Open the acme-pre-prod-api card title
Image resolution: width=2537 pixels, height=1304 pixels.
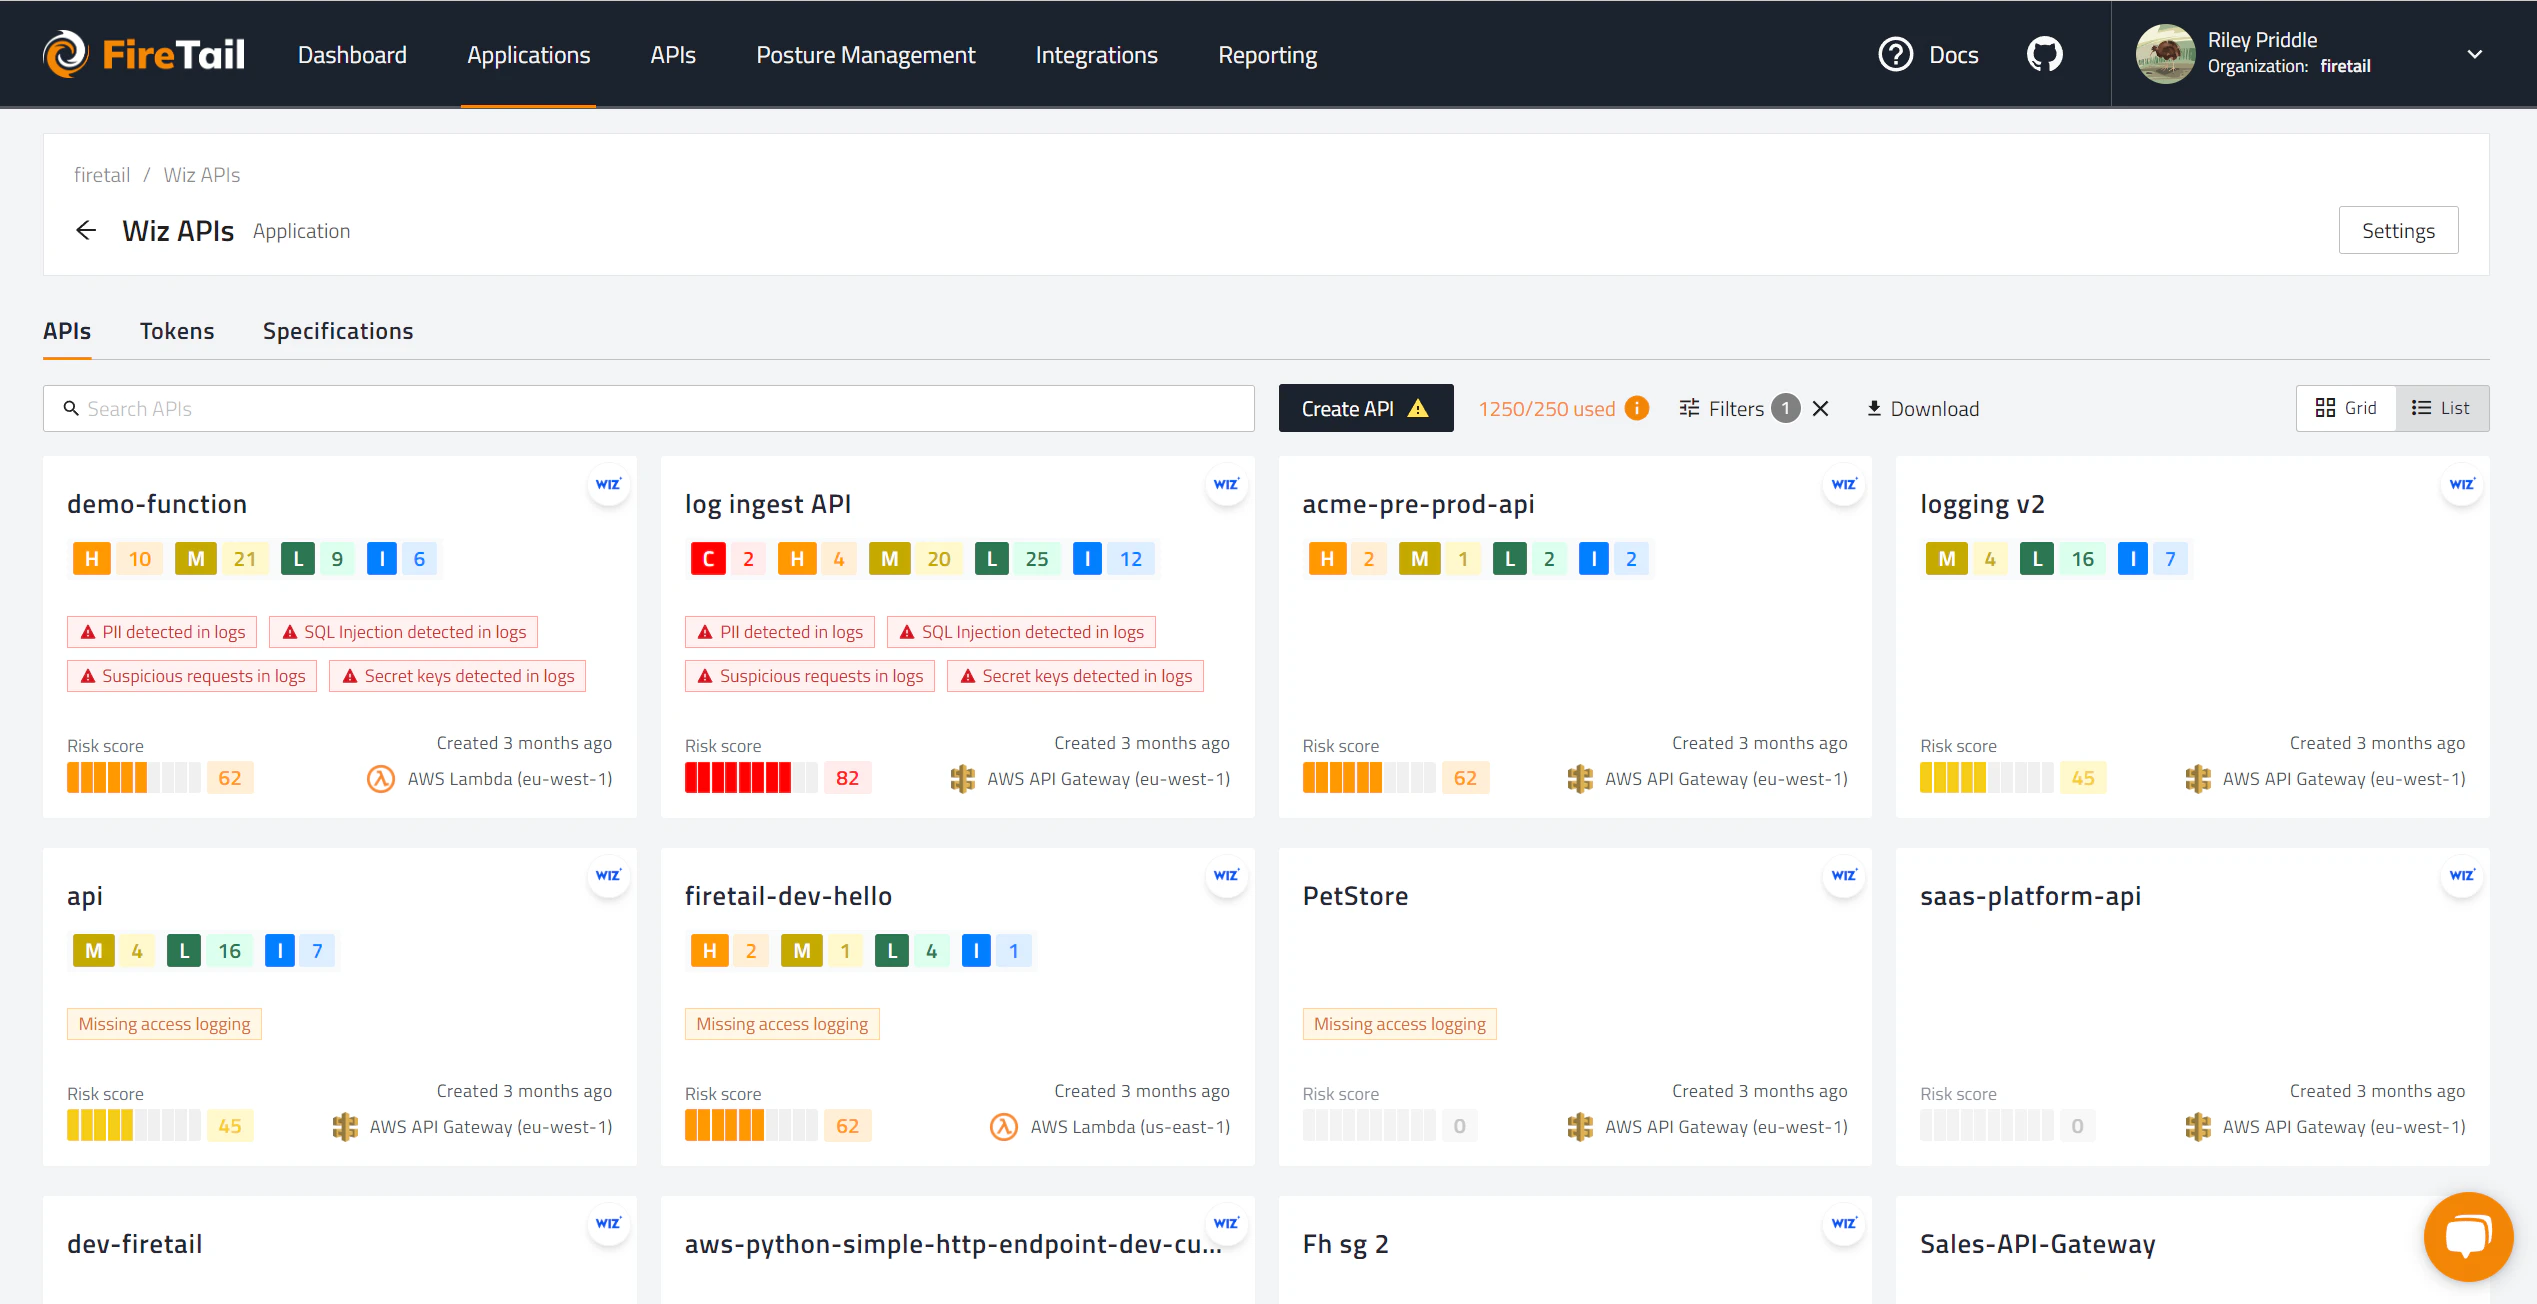coord(1418,504)
